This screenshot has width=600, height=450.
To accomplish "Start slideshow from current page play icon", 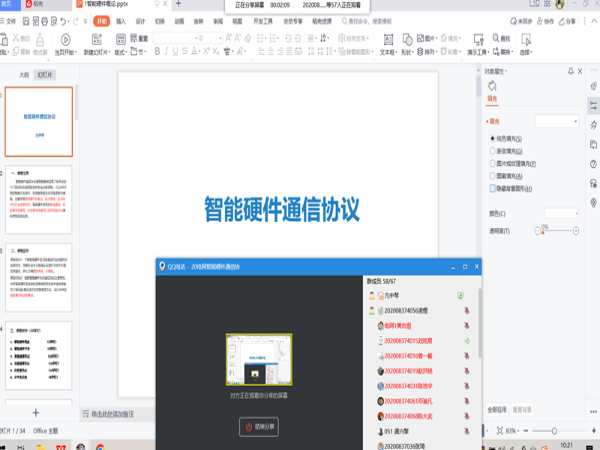I will [x=65, y=39].
